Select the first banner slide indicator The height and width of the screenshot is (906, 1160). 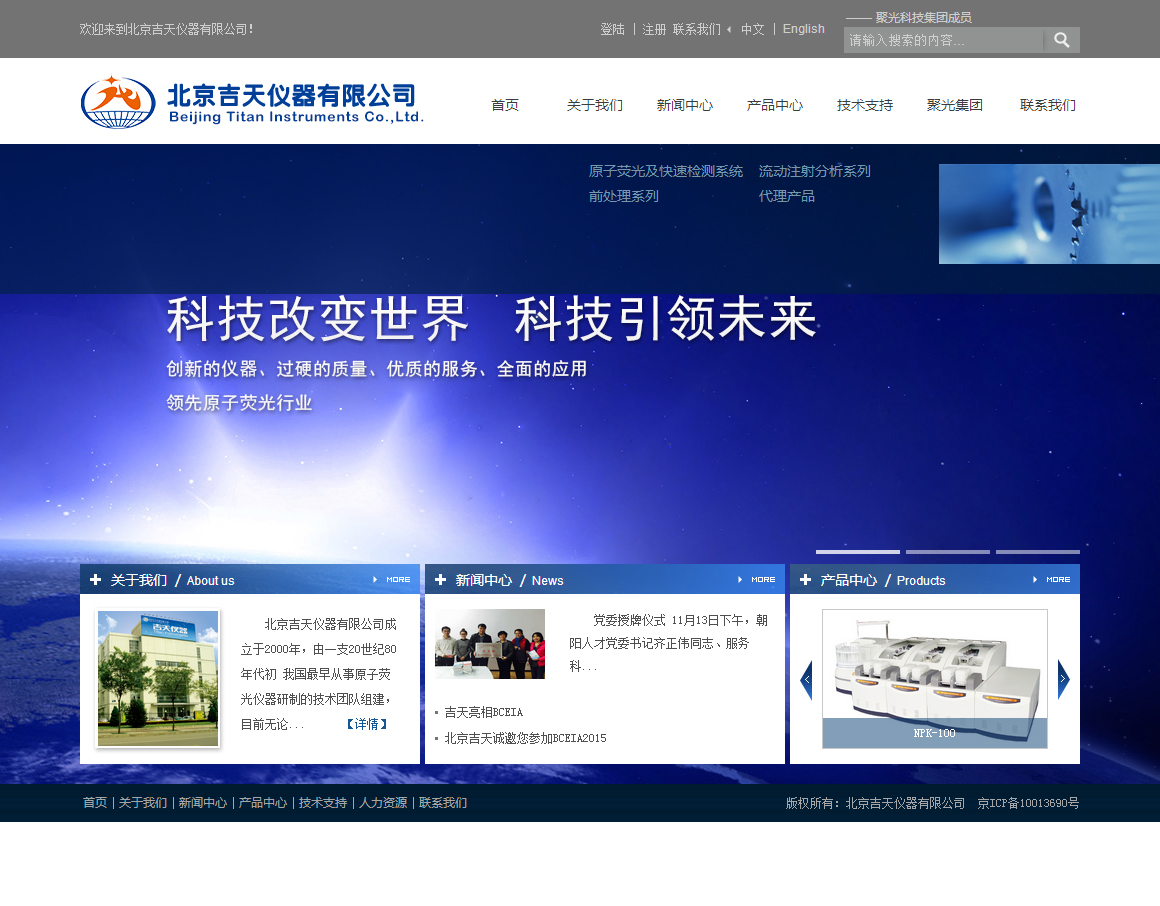(x=857, y=552)
